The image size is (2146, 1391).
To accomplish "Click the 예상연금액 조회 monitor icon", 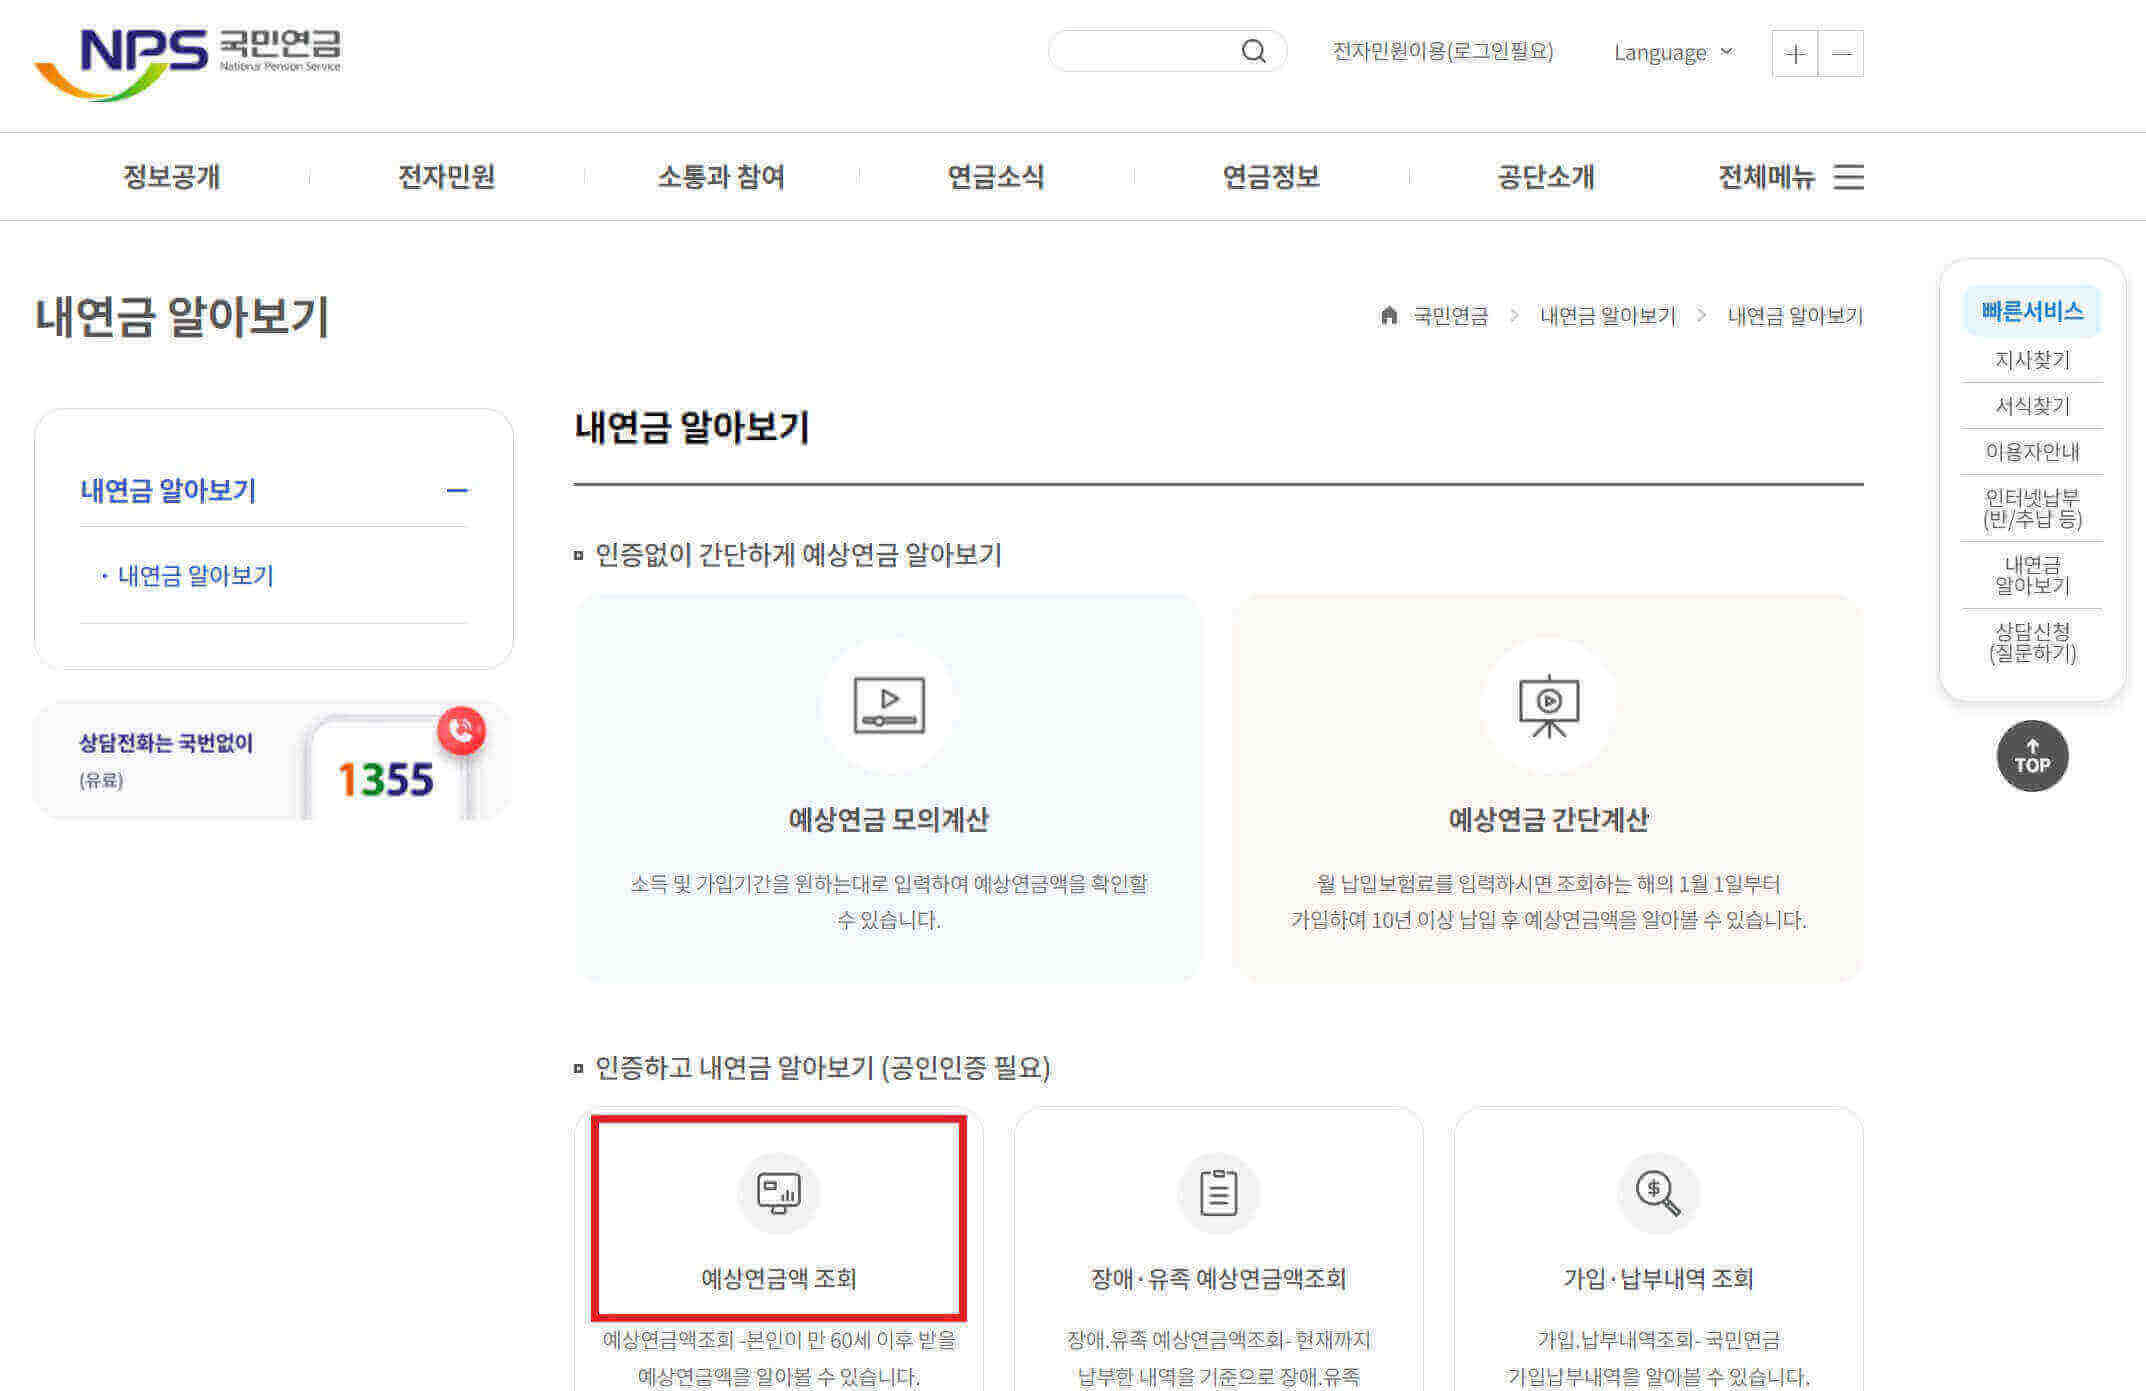I will pyautogui.click(x=779, y=1192).
